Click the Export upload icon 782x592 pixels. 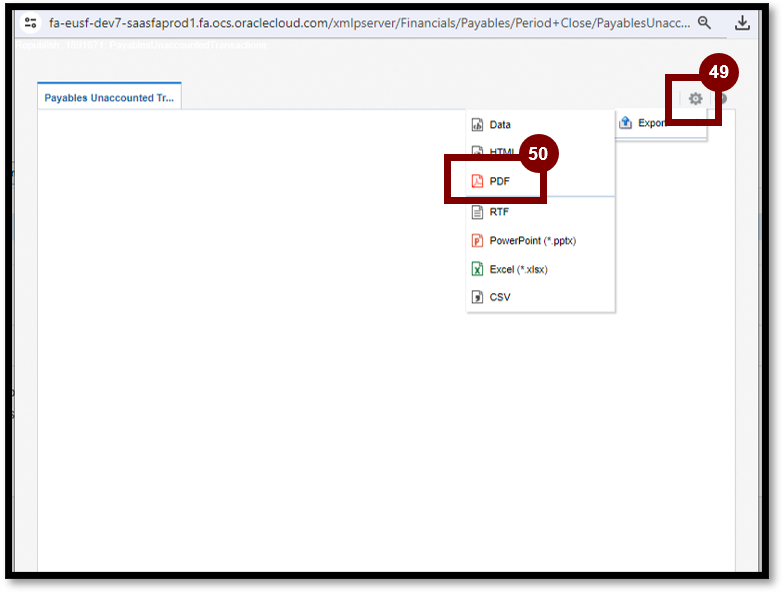(x=626, y=123)
